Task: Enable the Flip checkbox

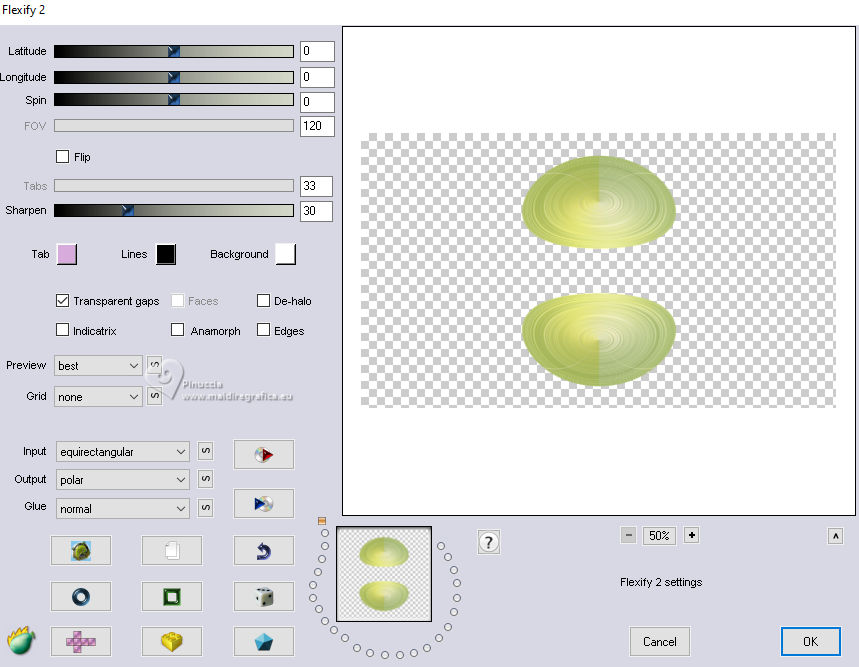Action: click(x=62, y=157)
